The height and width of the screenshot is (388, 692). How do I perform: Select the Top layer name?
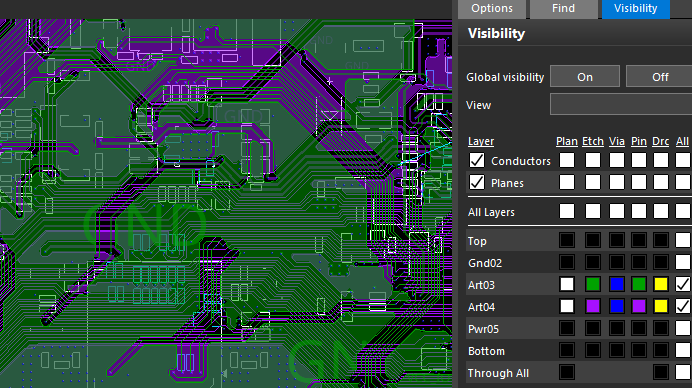(477, 241)
